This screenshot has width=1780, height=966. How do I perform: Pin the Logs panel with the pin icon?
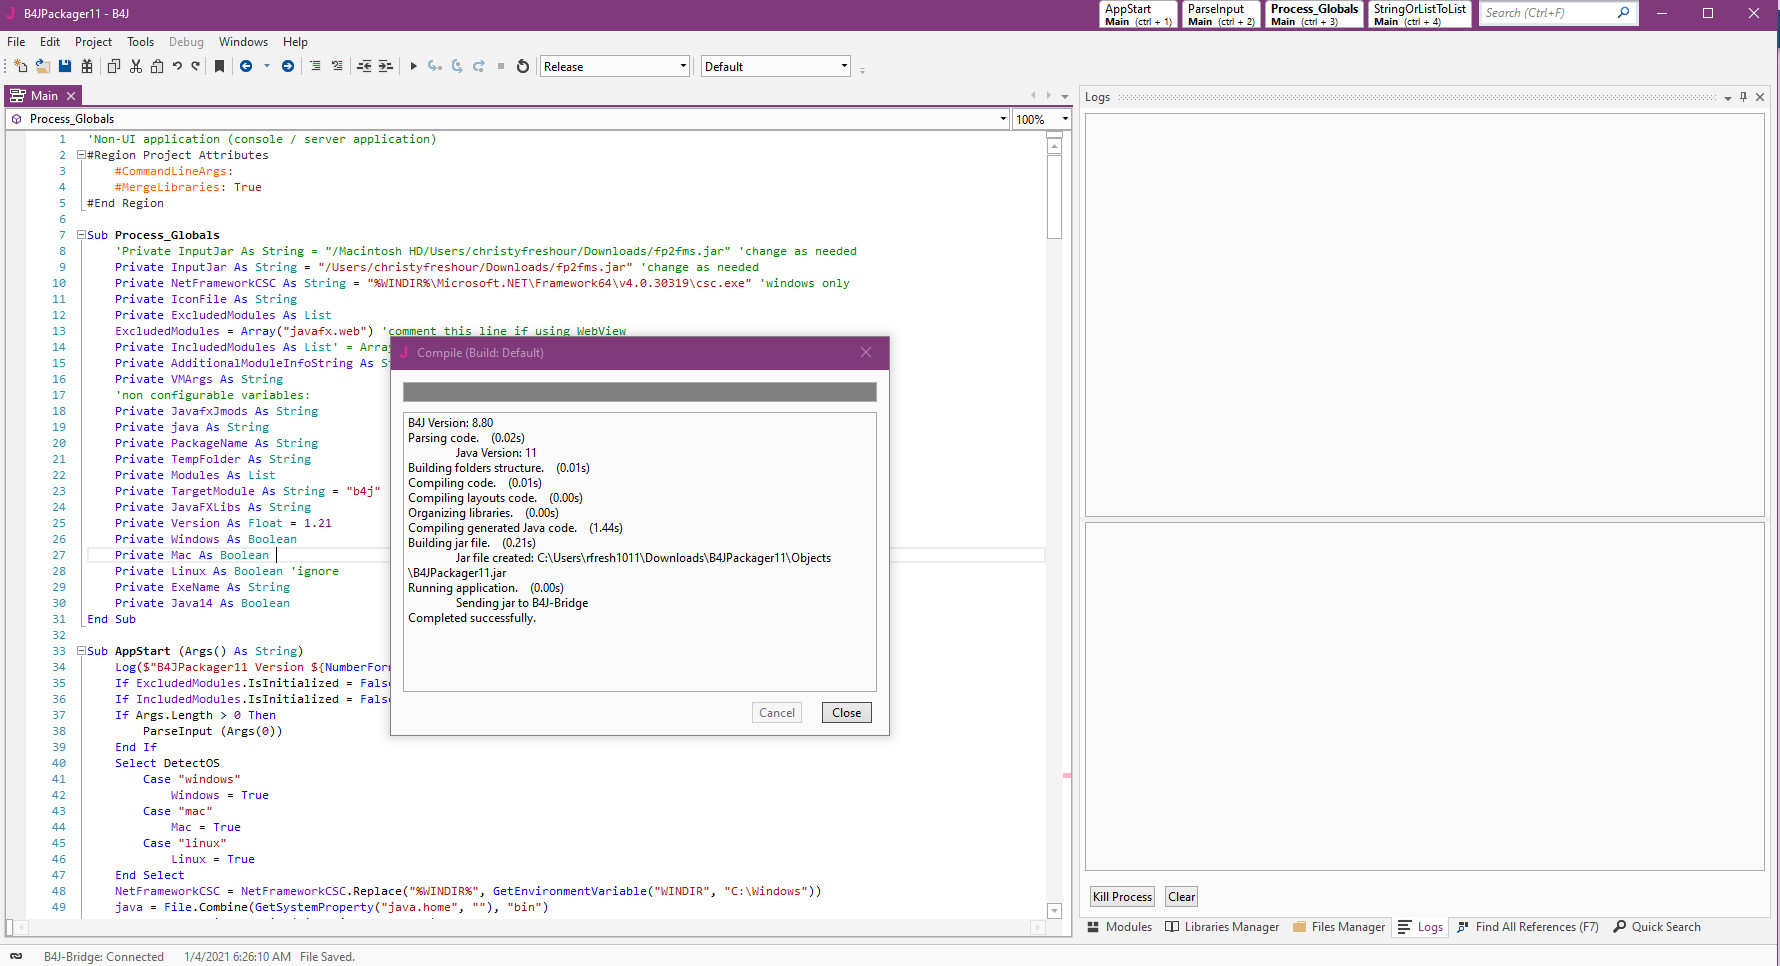click(x=1743, y=97)
